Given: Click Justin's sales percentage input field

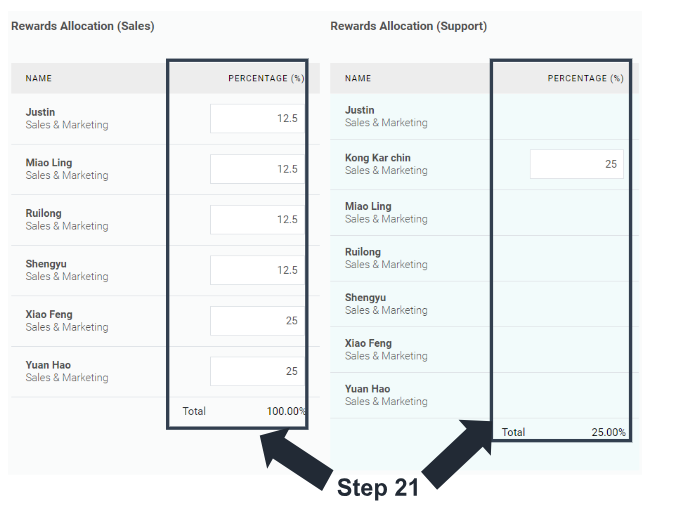Looking at the screenshot, I should click(257, 118).
